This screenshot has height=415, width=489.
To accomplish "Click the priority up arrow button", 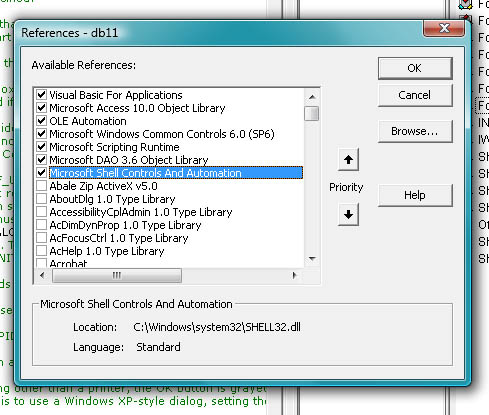I will tap(348, 160).
